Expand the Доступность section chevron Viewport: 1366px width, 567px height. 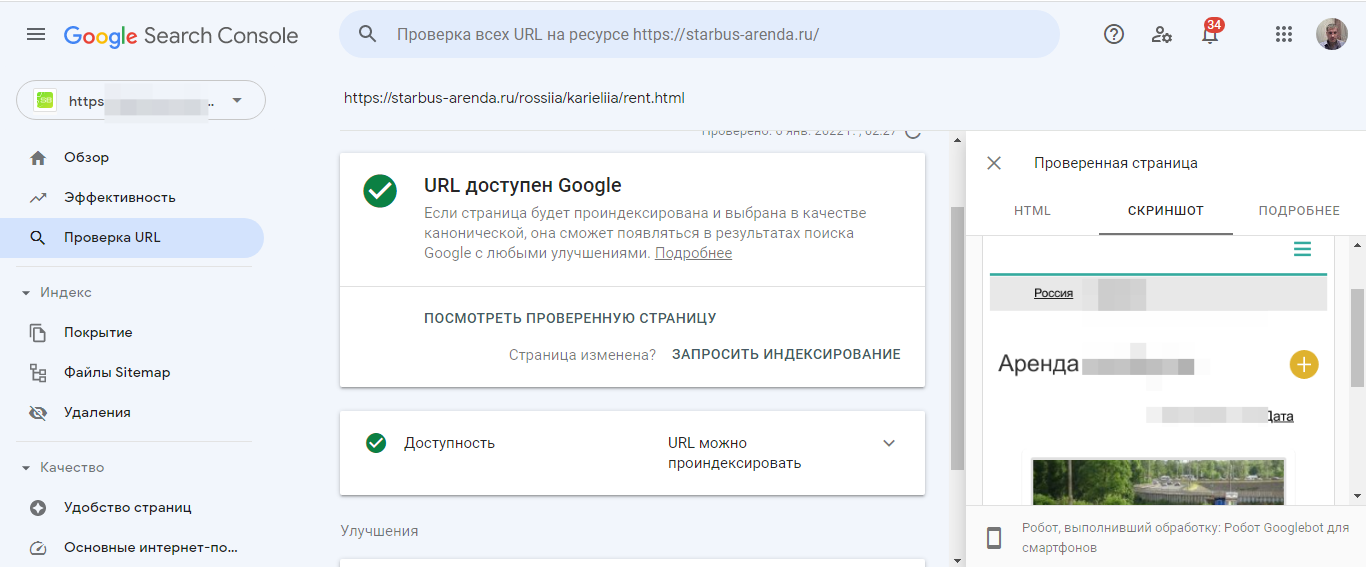(889, 443)
